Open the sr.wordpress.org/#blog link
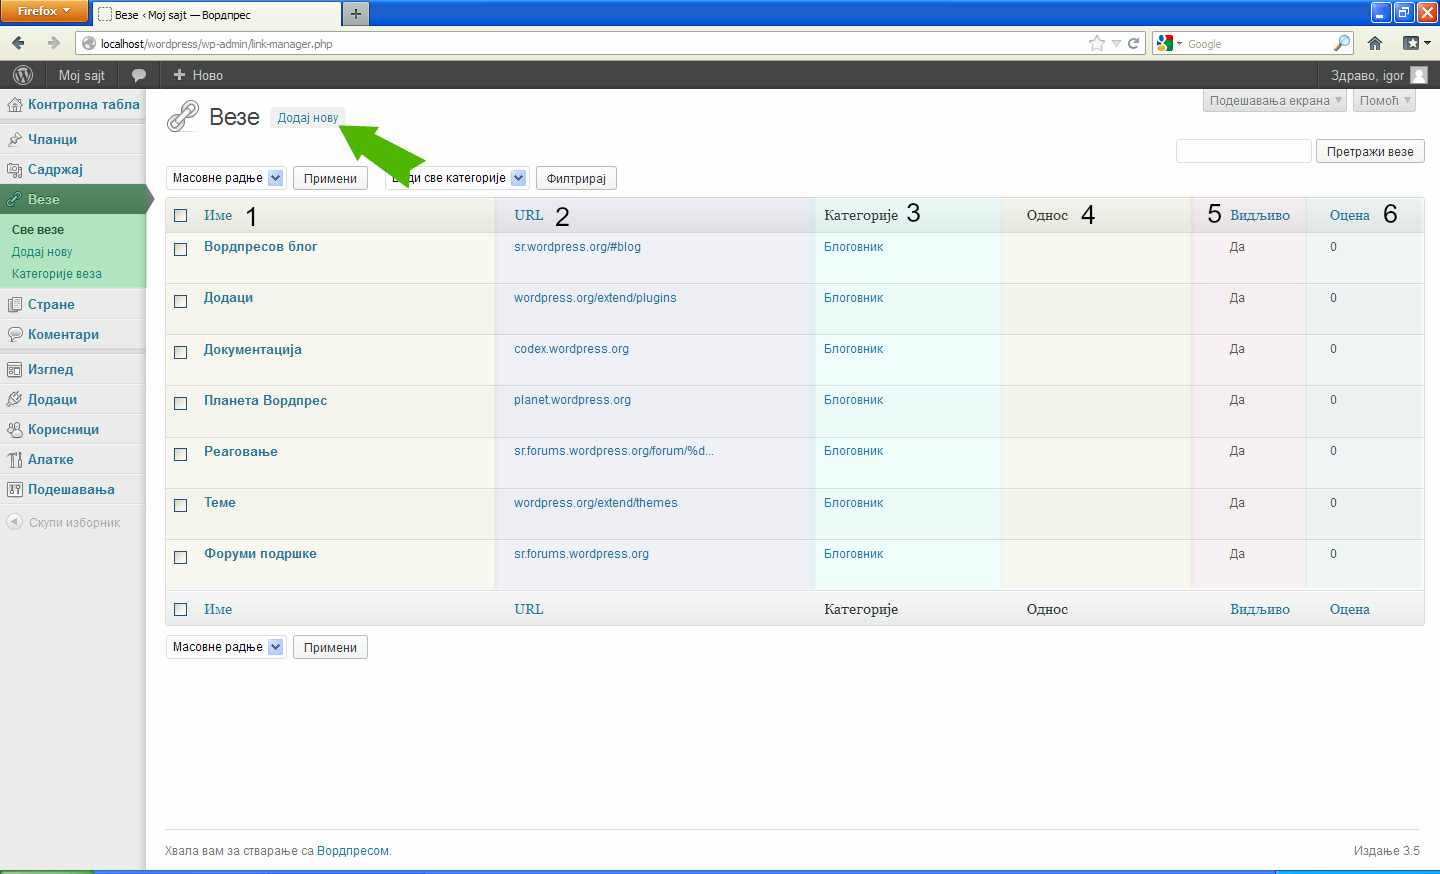The width and height of the screenshot is (1440, 874). [577, 247]
